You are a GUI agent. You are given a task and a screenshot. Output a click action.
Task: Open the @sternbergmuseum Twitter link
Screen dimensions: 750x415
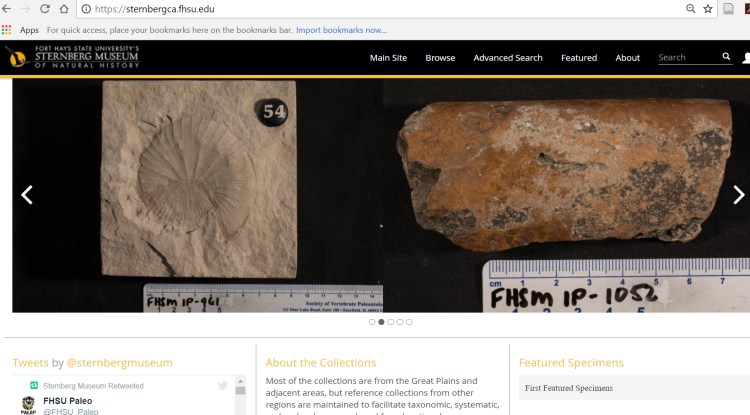point(120,363)
